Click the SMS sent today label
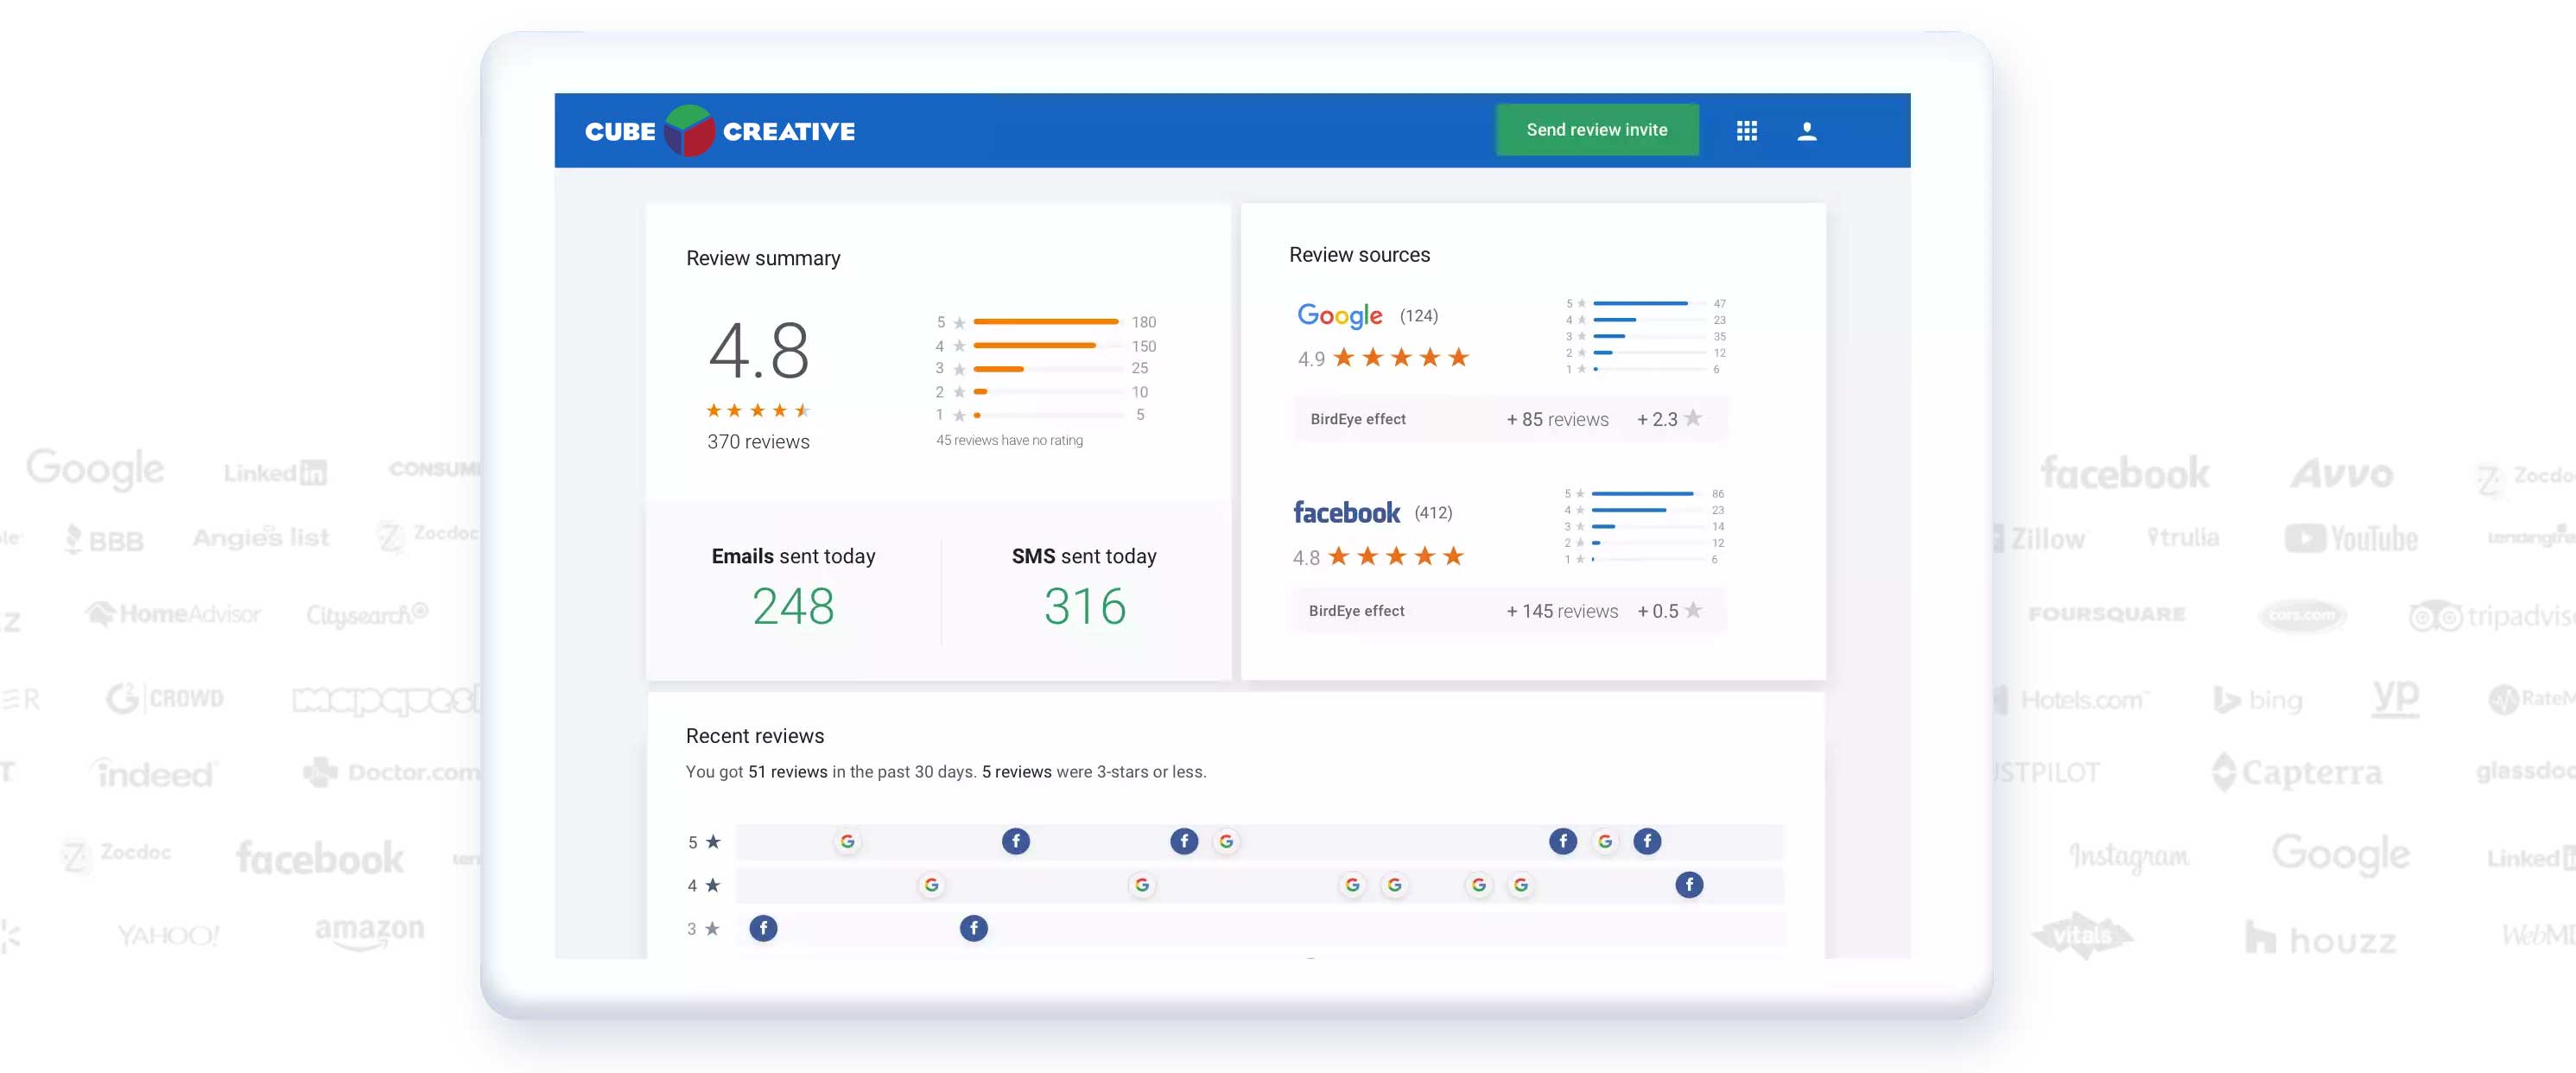The height and width of the screenshot is (1073, 2576). tap(1084, 556)
